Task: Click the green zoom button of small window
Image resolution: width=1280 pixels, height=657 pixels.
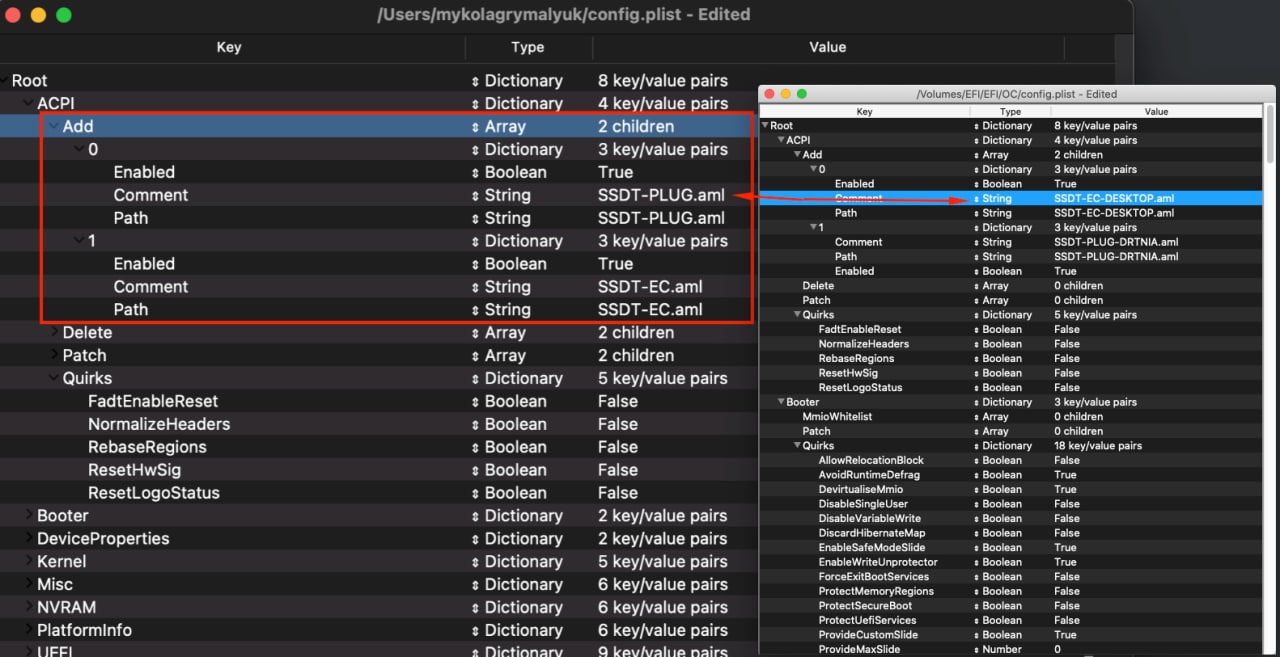Action: coord(802,94)
